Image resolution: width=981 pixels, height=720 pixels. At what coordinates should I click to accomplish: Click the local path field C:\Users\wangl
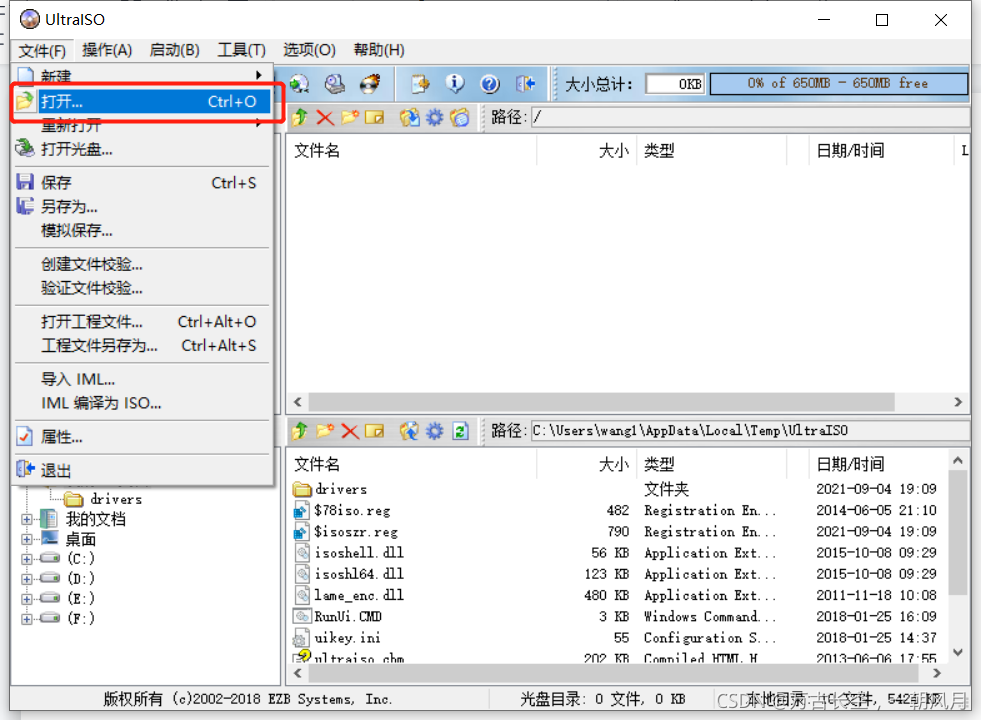point(750,430)
